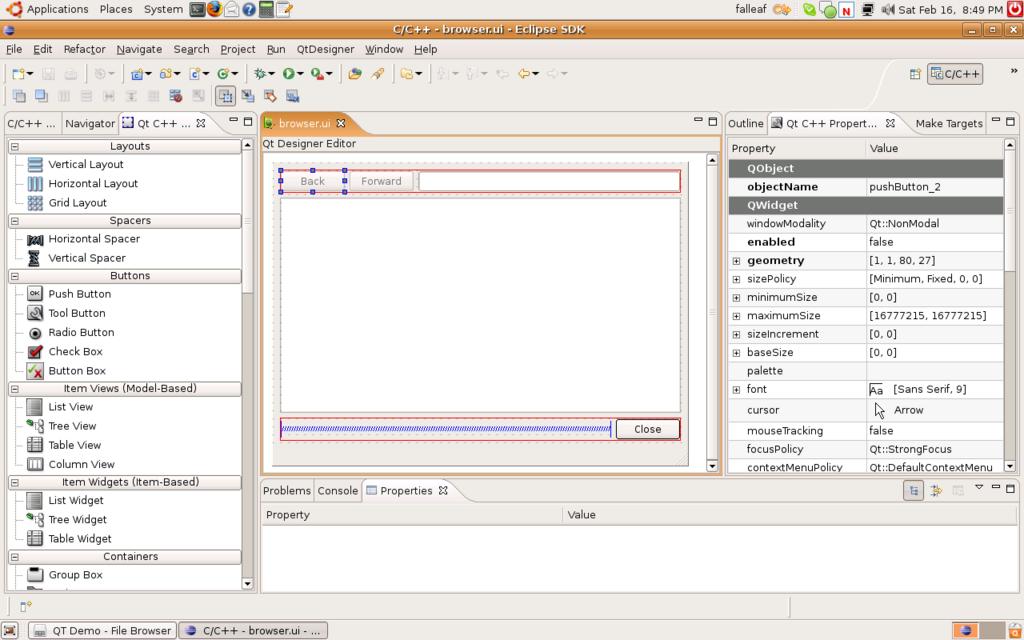Select Check Box in widget box
The image size is (1024, 640).
(75, 351)
